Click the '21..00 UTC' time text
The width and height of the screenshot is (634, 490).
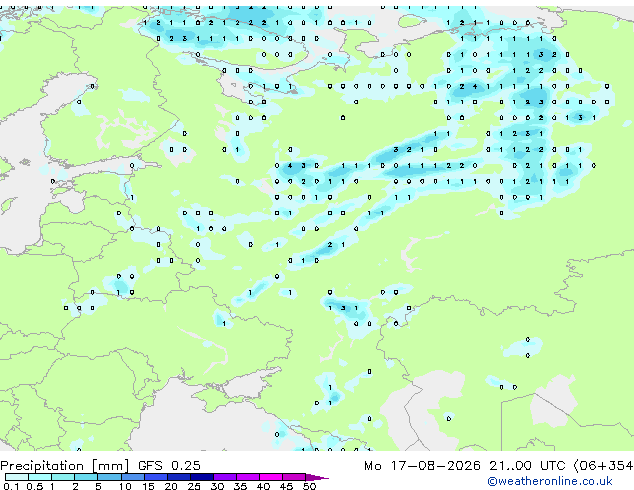pyautogui.click(x=527, y=466)
